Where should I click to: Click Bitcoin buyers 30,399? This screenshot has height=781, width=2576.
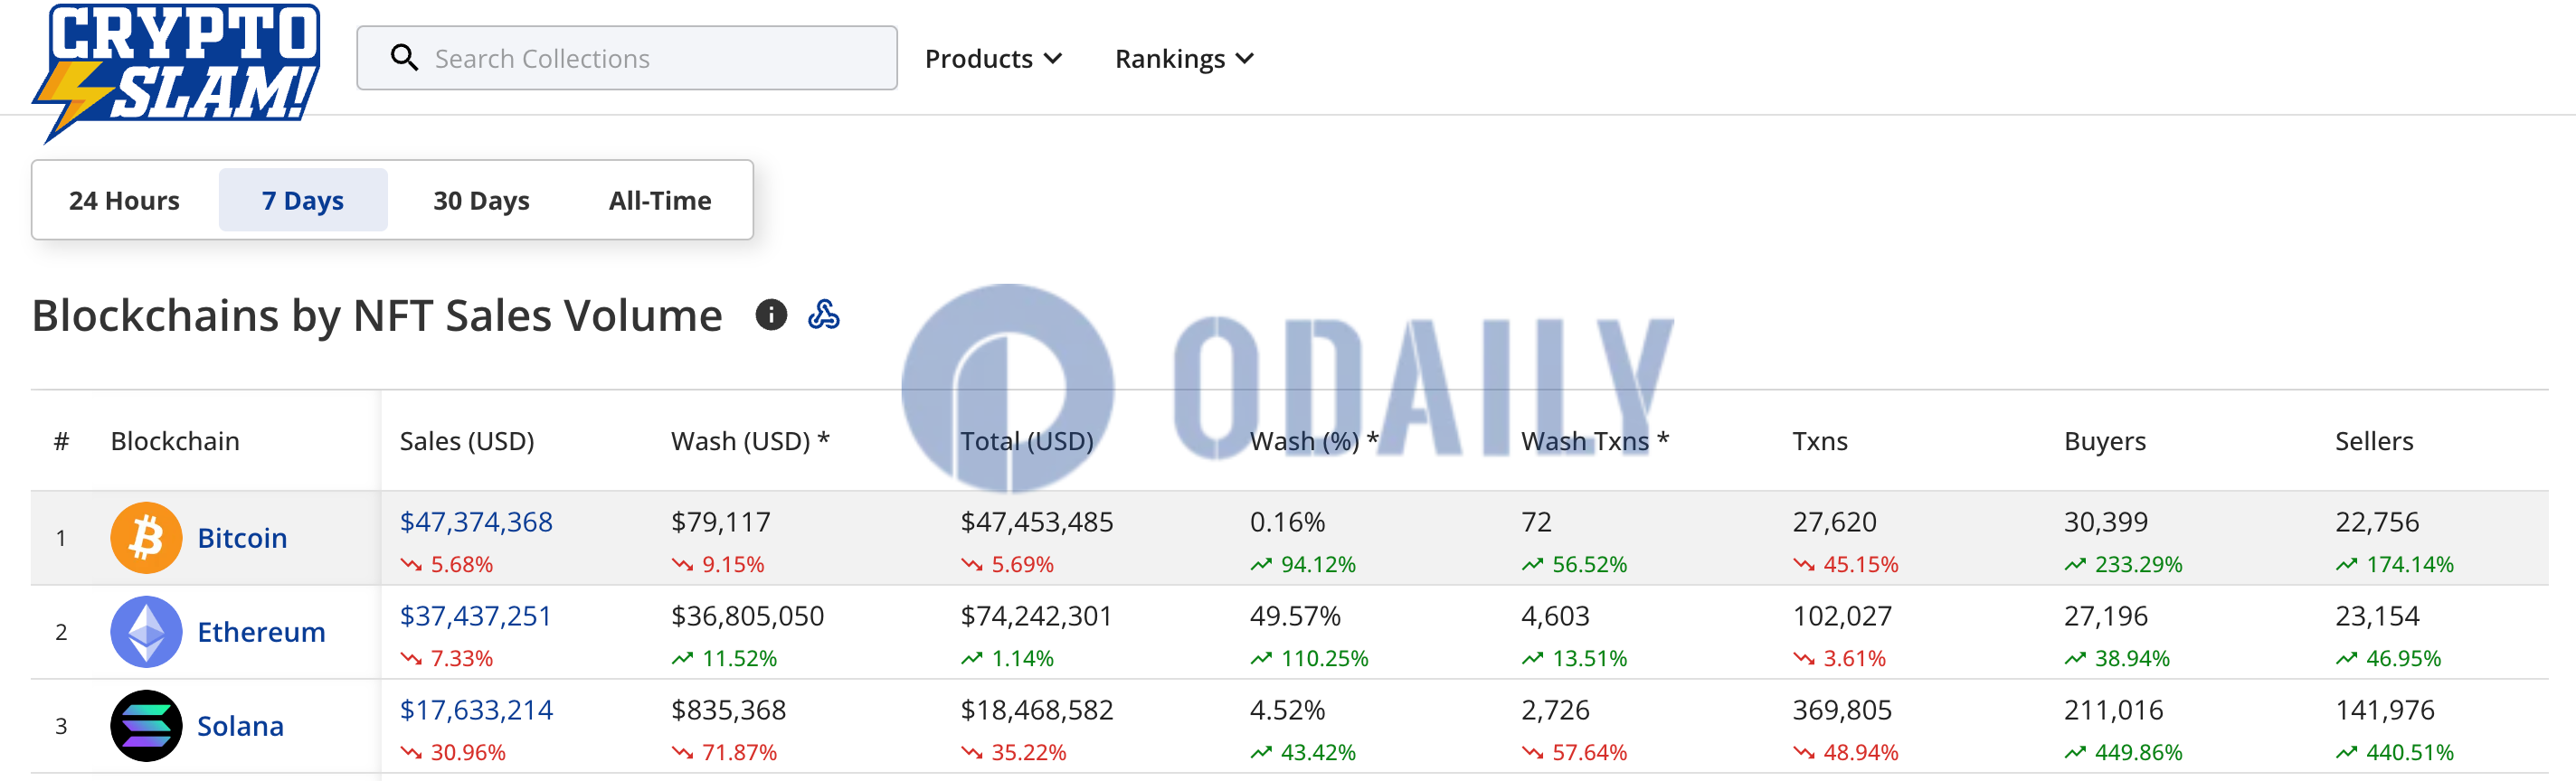pyautogui.click(x=2106, y=522)
